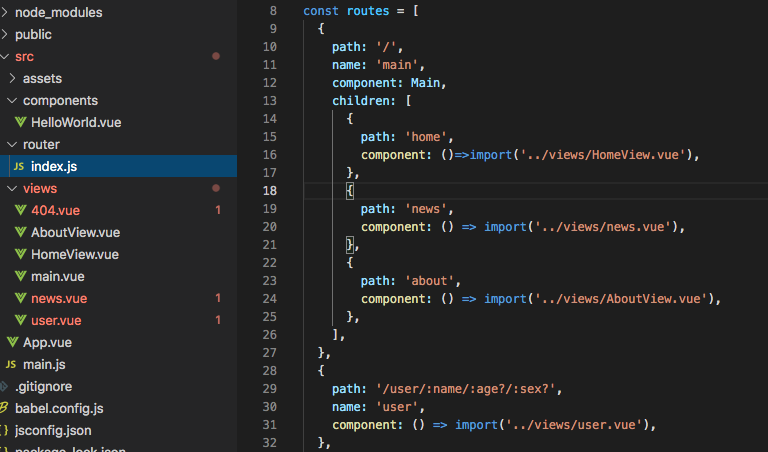Click the Vue icon beside news.vue

pyautogui.click(x=21, y=298)
